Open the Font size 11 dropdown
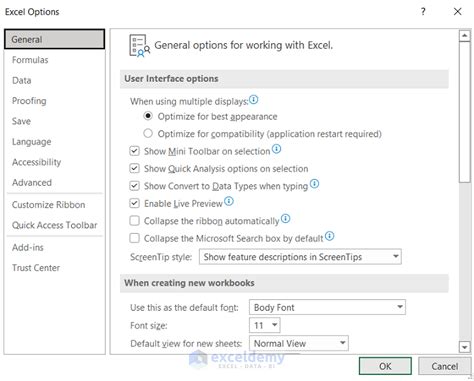474x381 pixels. pyautogui.click(x=265, y=325)
